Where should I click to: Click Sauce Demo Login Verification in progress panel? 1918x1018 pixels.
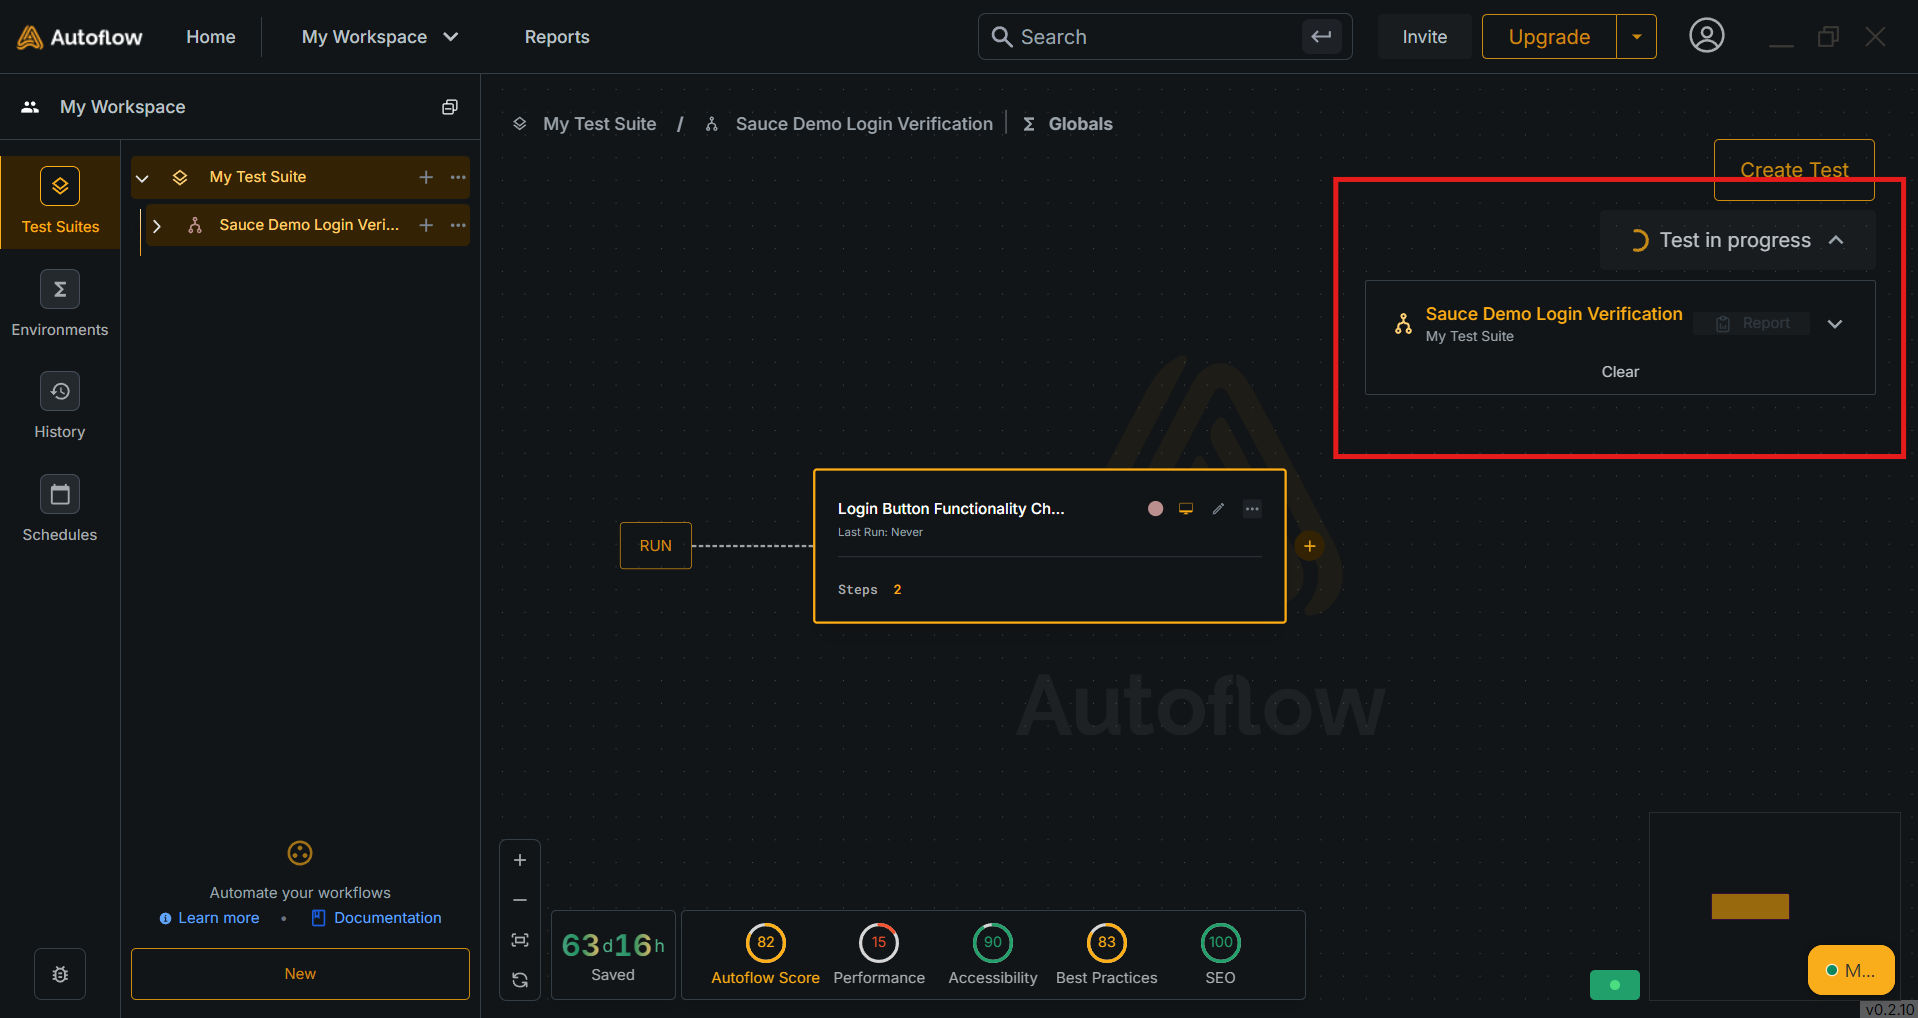(1554, 314)
